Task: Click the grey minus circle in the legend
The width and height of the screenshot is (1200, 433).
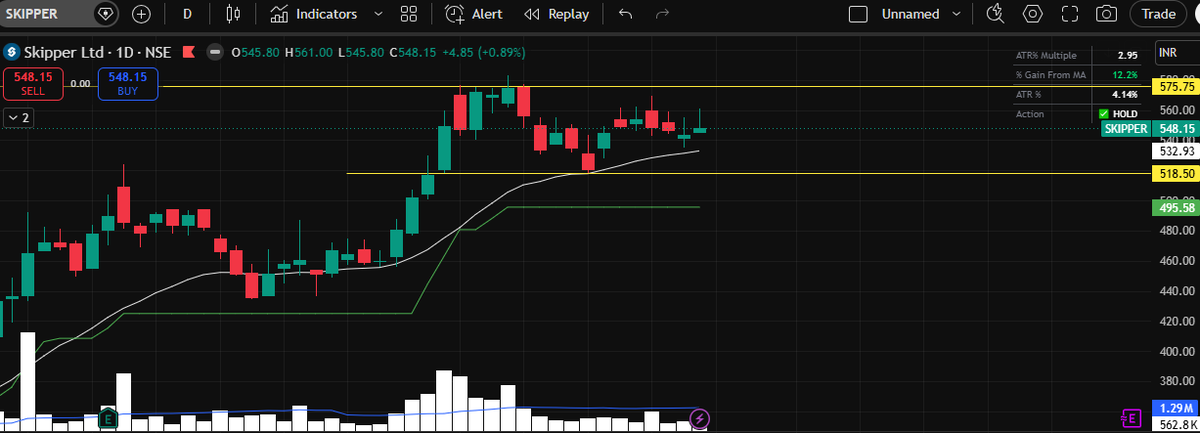Action: click(x=217, y=52)
